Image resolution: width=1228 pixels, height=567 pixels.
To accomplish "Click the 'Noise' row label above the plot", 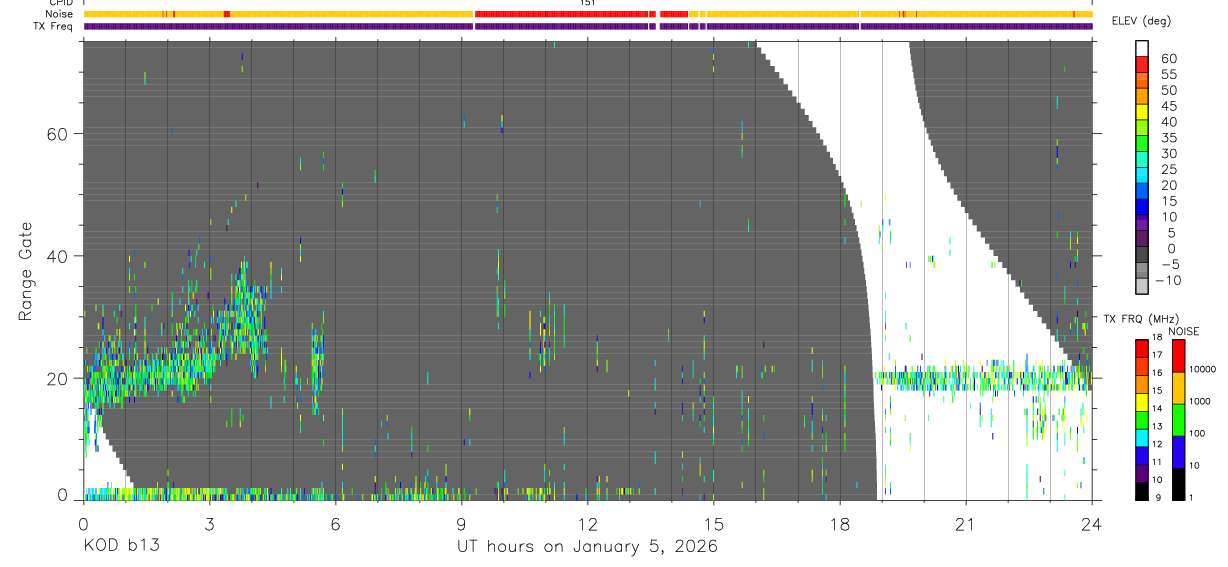I will (60, 14).
